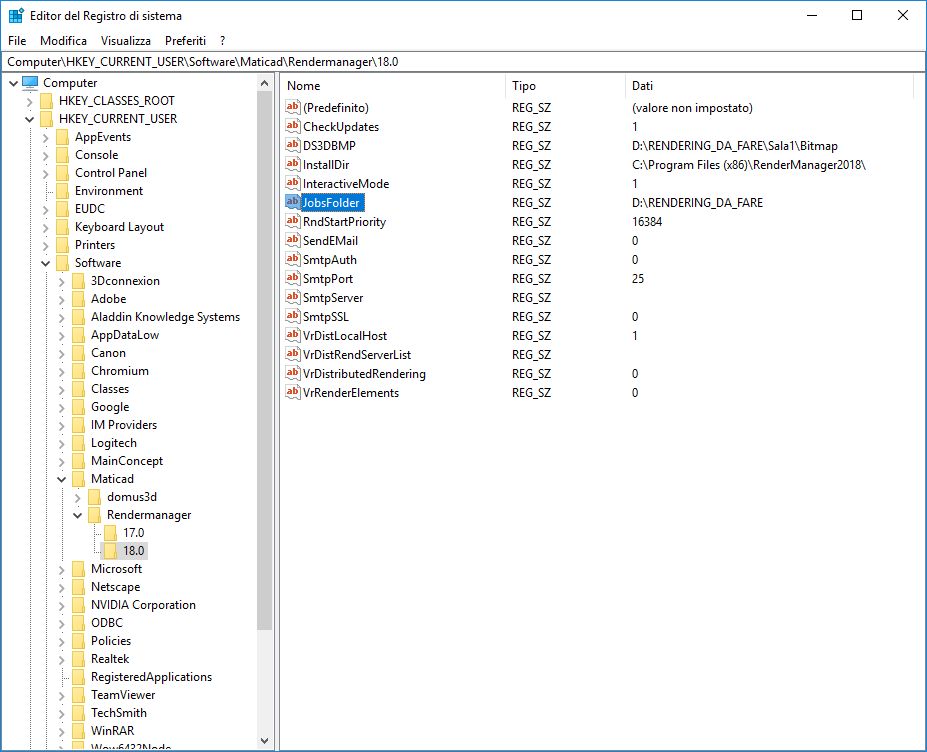Select the Computer root node icon

click(x=30, y=83)
